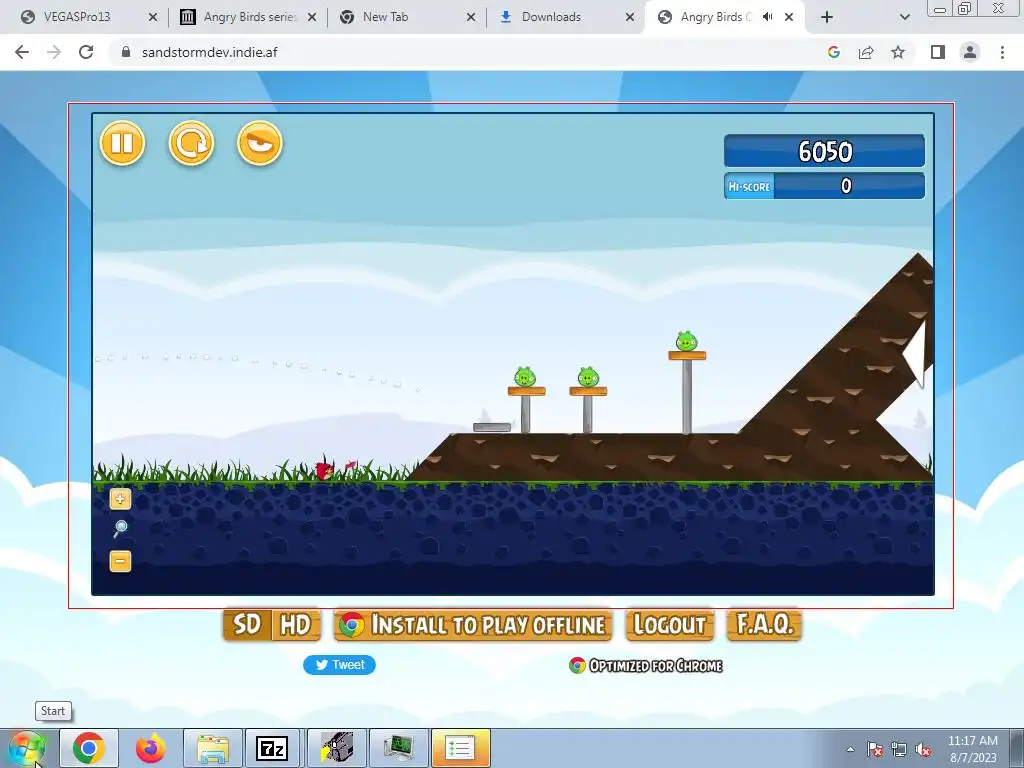The height and width of the screenshot is (768, 1024).
Task: Switch the game to SD quality
Action: (247, 625)
